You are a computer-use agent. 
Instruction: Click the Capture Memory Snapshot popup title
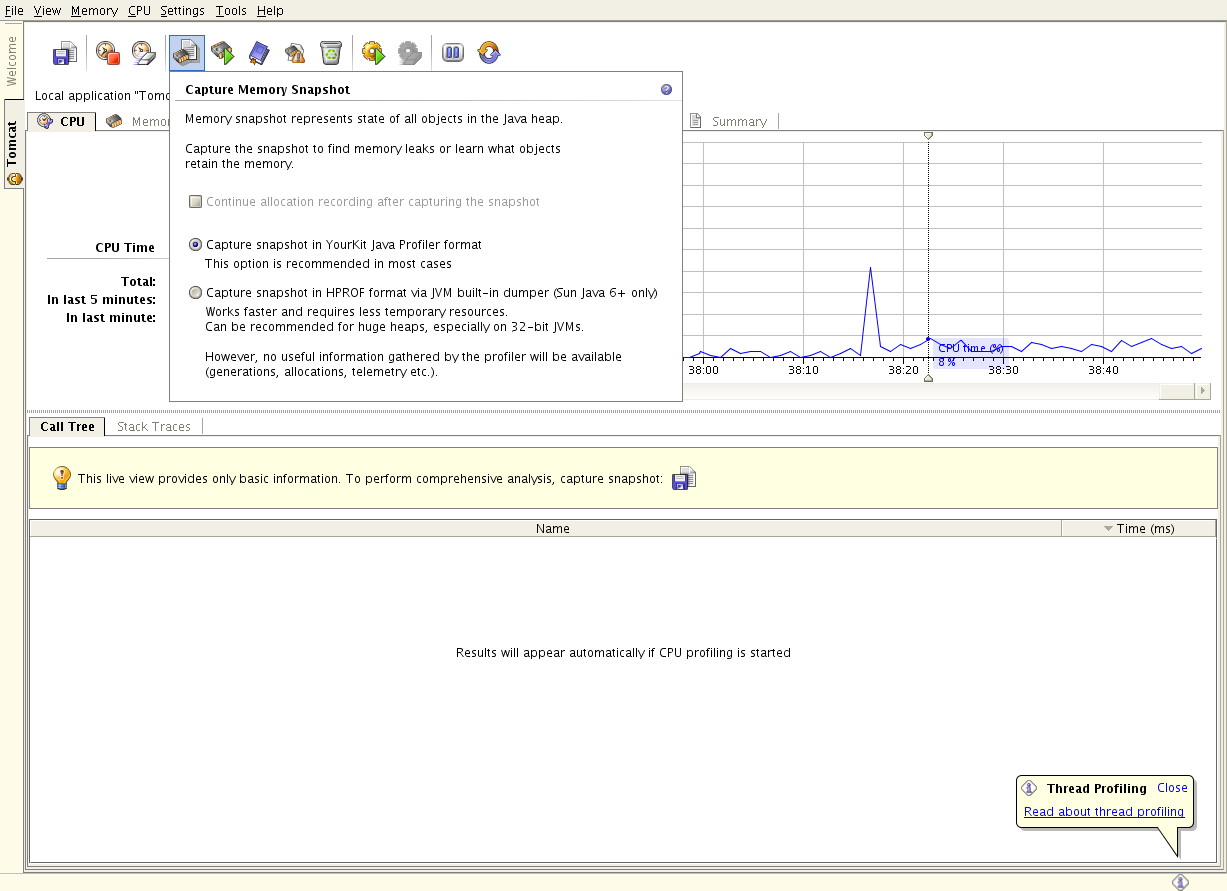click(x=268, y=90)
